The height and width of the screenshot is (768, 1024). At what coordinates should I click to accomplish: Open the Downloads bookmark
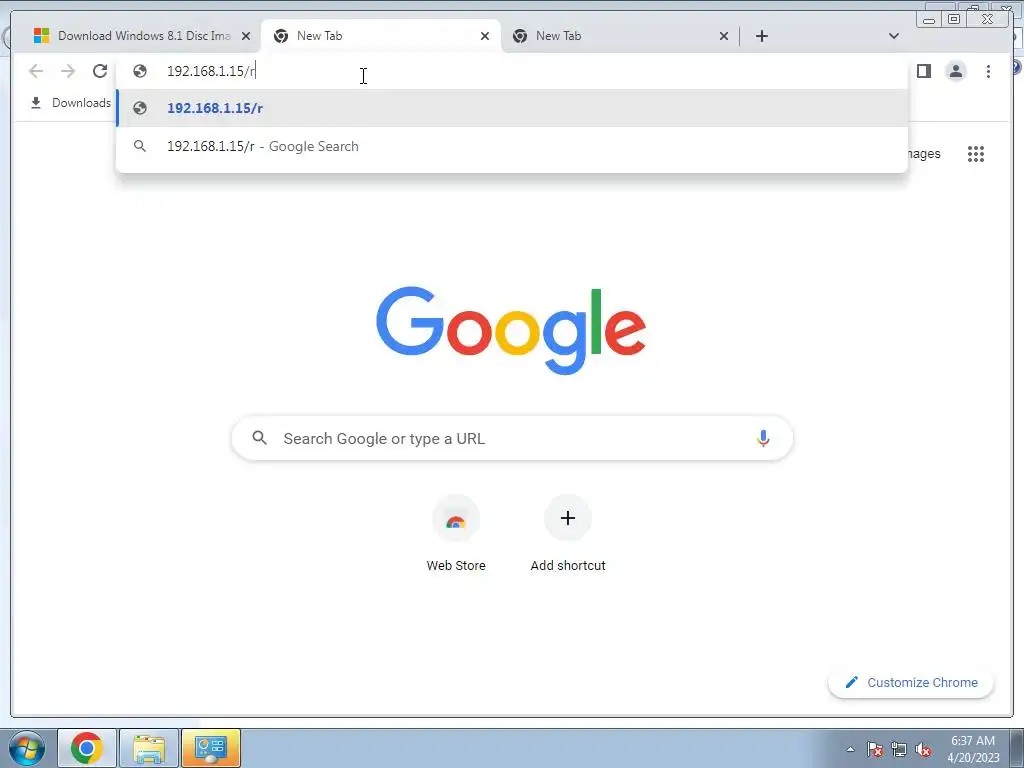[x=71, y=103]
